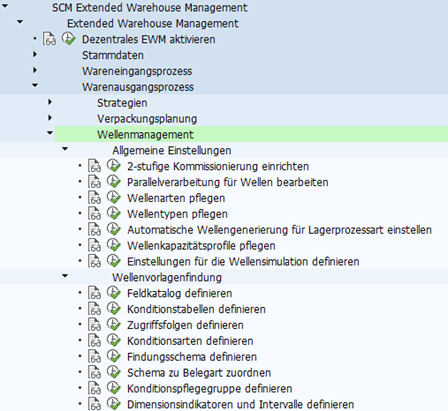Screen dimensions: 448x411
Task: Click Konditionsarten definieren entry
Action: click(x=190, y=341)
